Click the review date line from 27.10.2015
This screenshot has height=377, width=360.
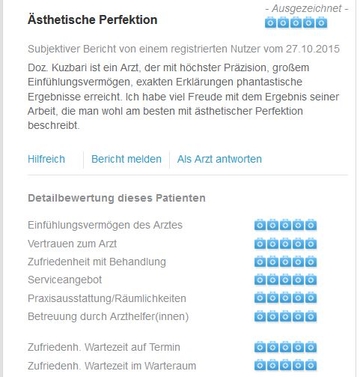[184, 49]
